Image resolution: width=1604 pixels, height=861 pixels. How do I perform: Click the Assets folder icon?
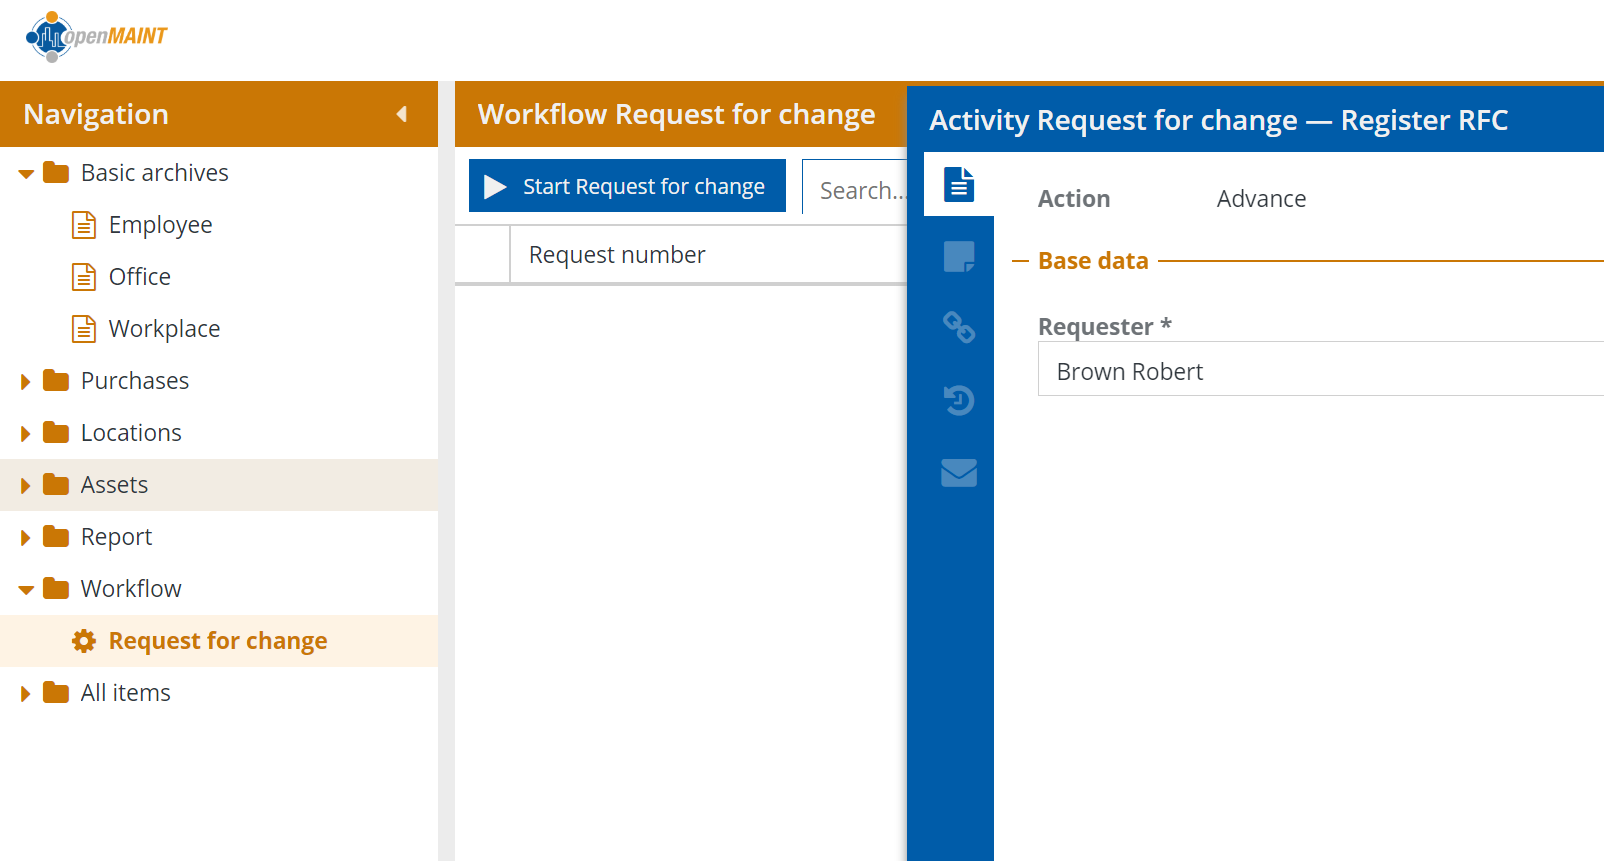click(56, 485)
